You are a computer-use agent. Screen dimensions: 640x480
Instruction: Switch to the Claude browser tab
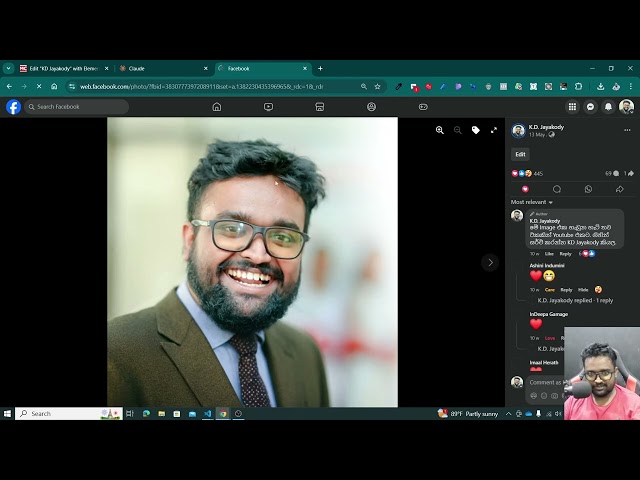(162, 69)
